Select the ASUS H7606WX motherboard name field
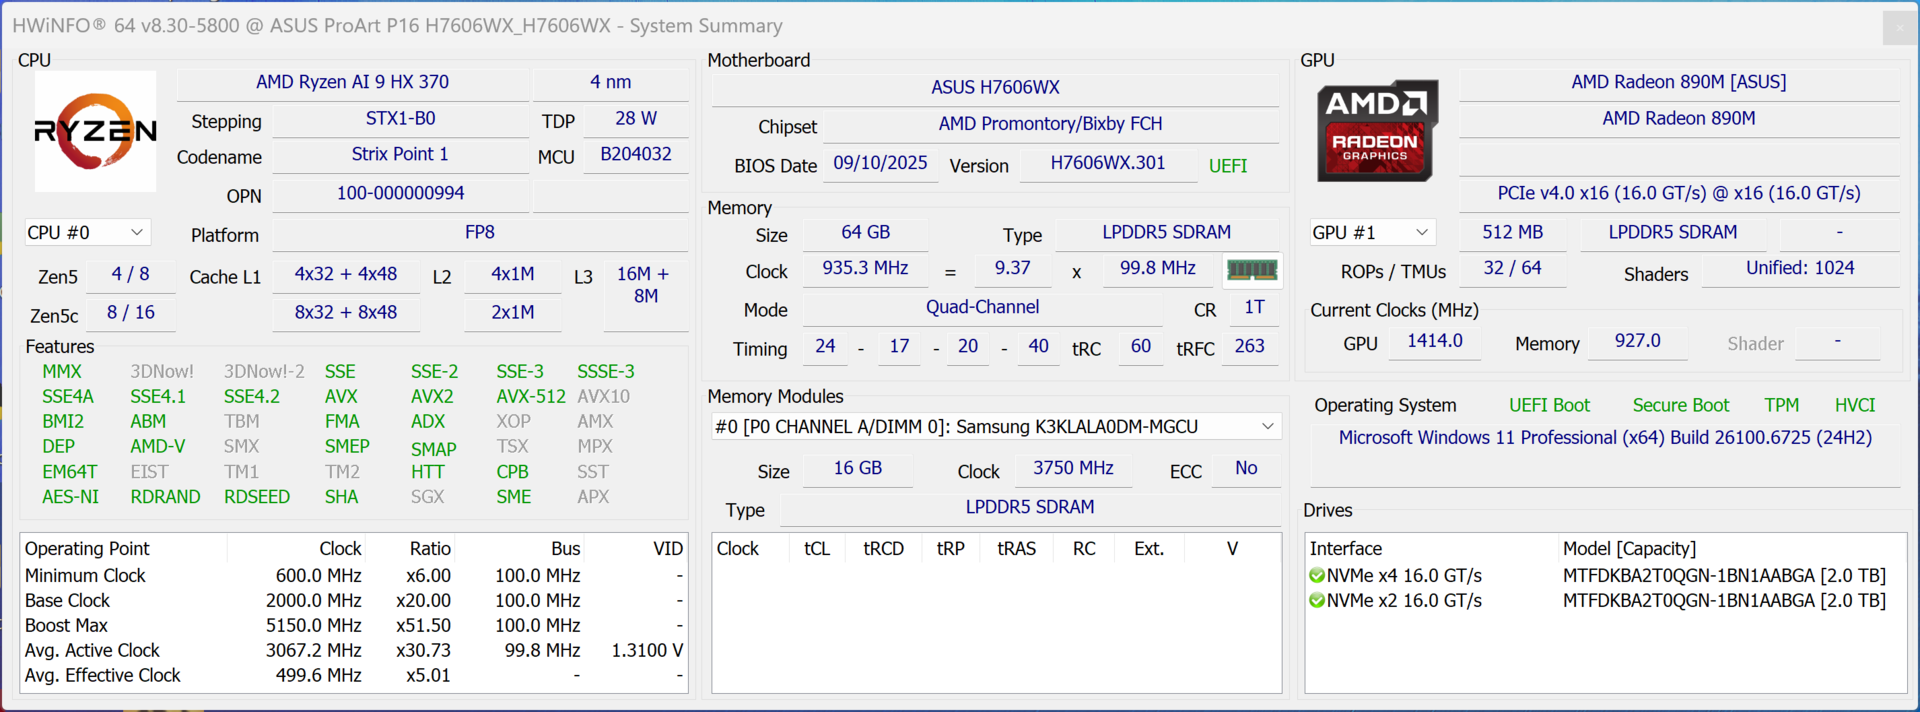The image size is (1920, 712). [x=995, y=88]
